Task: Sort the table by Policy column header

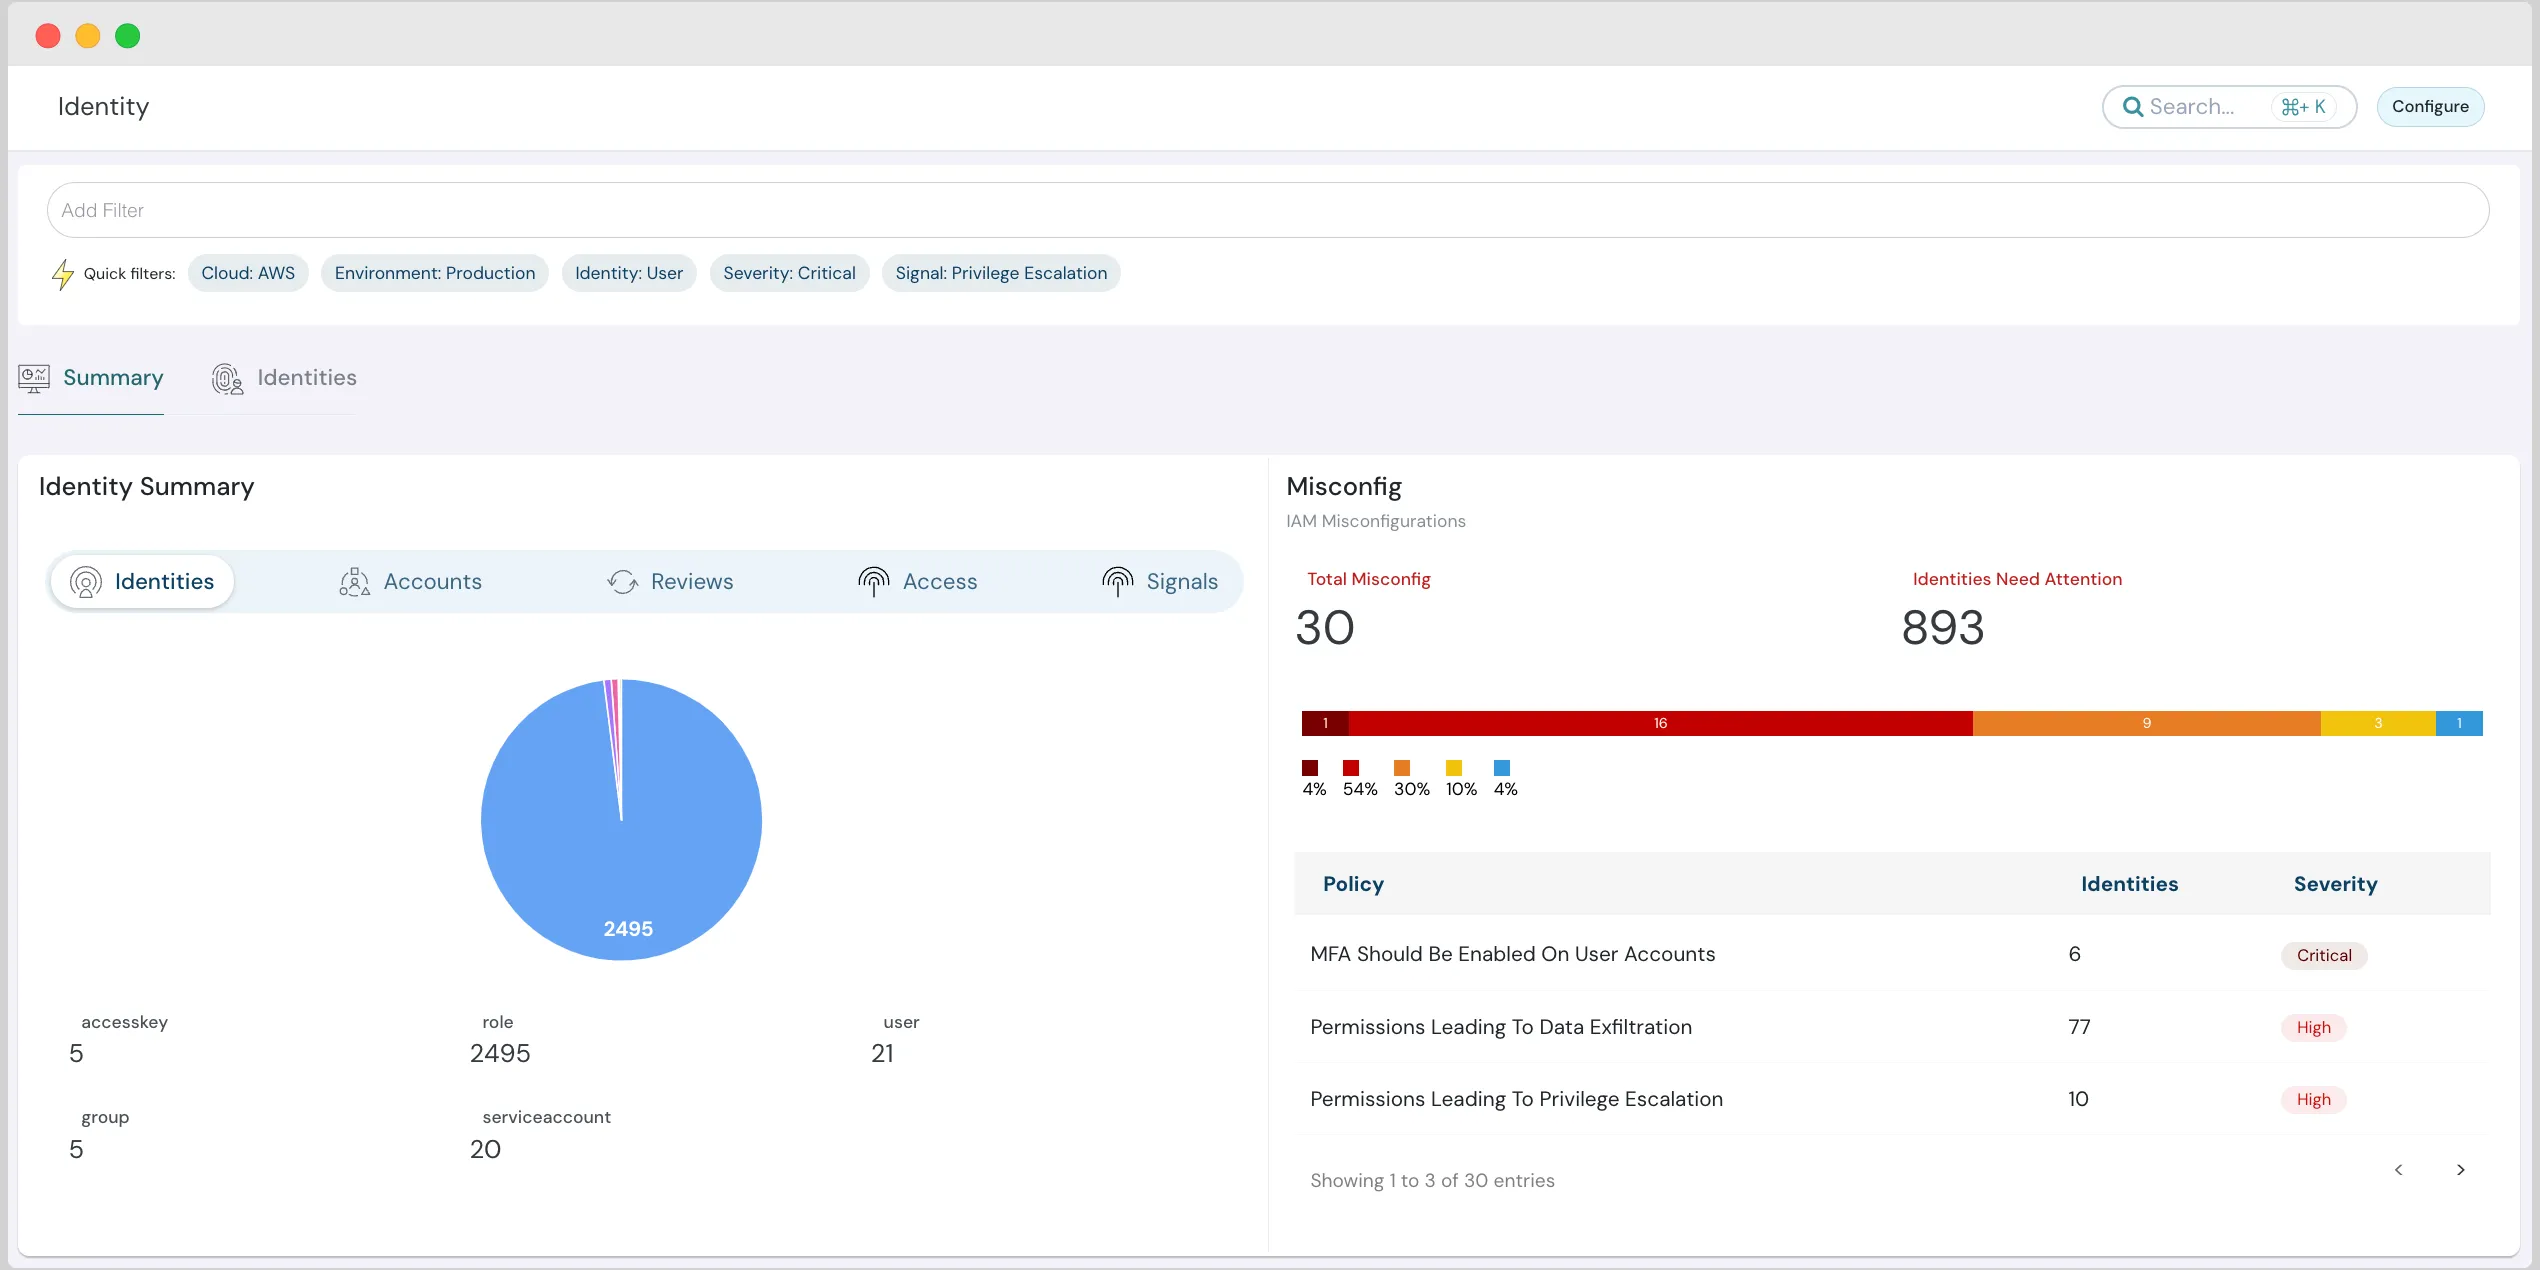Action: (x=1352, y=884)
